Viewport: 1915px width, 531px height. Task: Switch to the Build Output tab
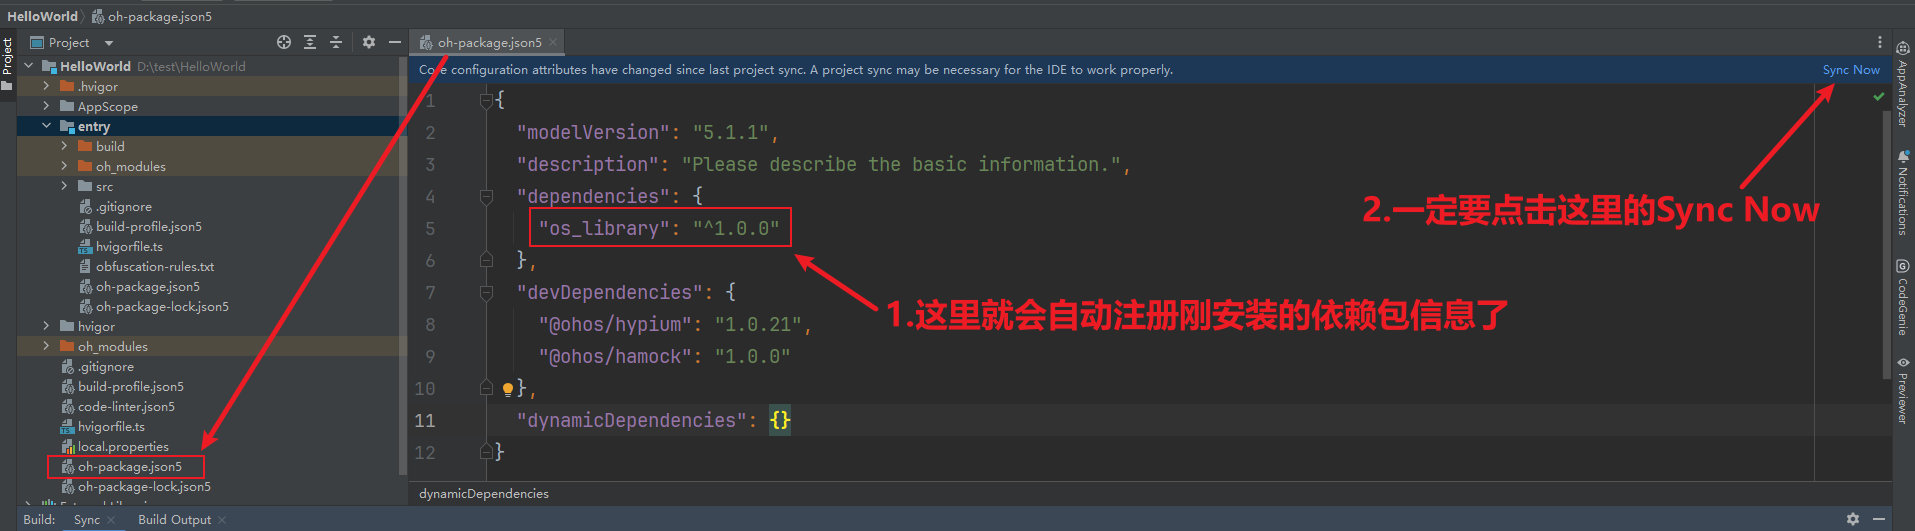click(x=174, y=520)
